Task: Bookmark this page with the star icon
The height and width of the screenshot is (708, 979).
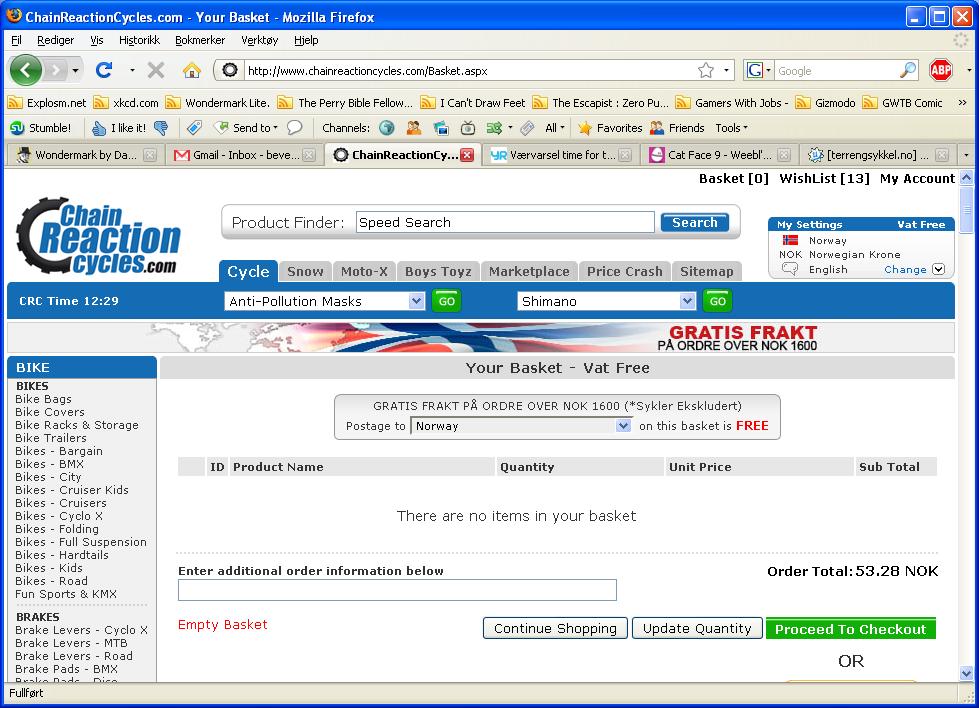Action: [x=706, y=70]
